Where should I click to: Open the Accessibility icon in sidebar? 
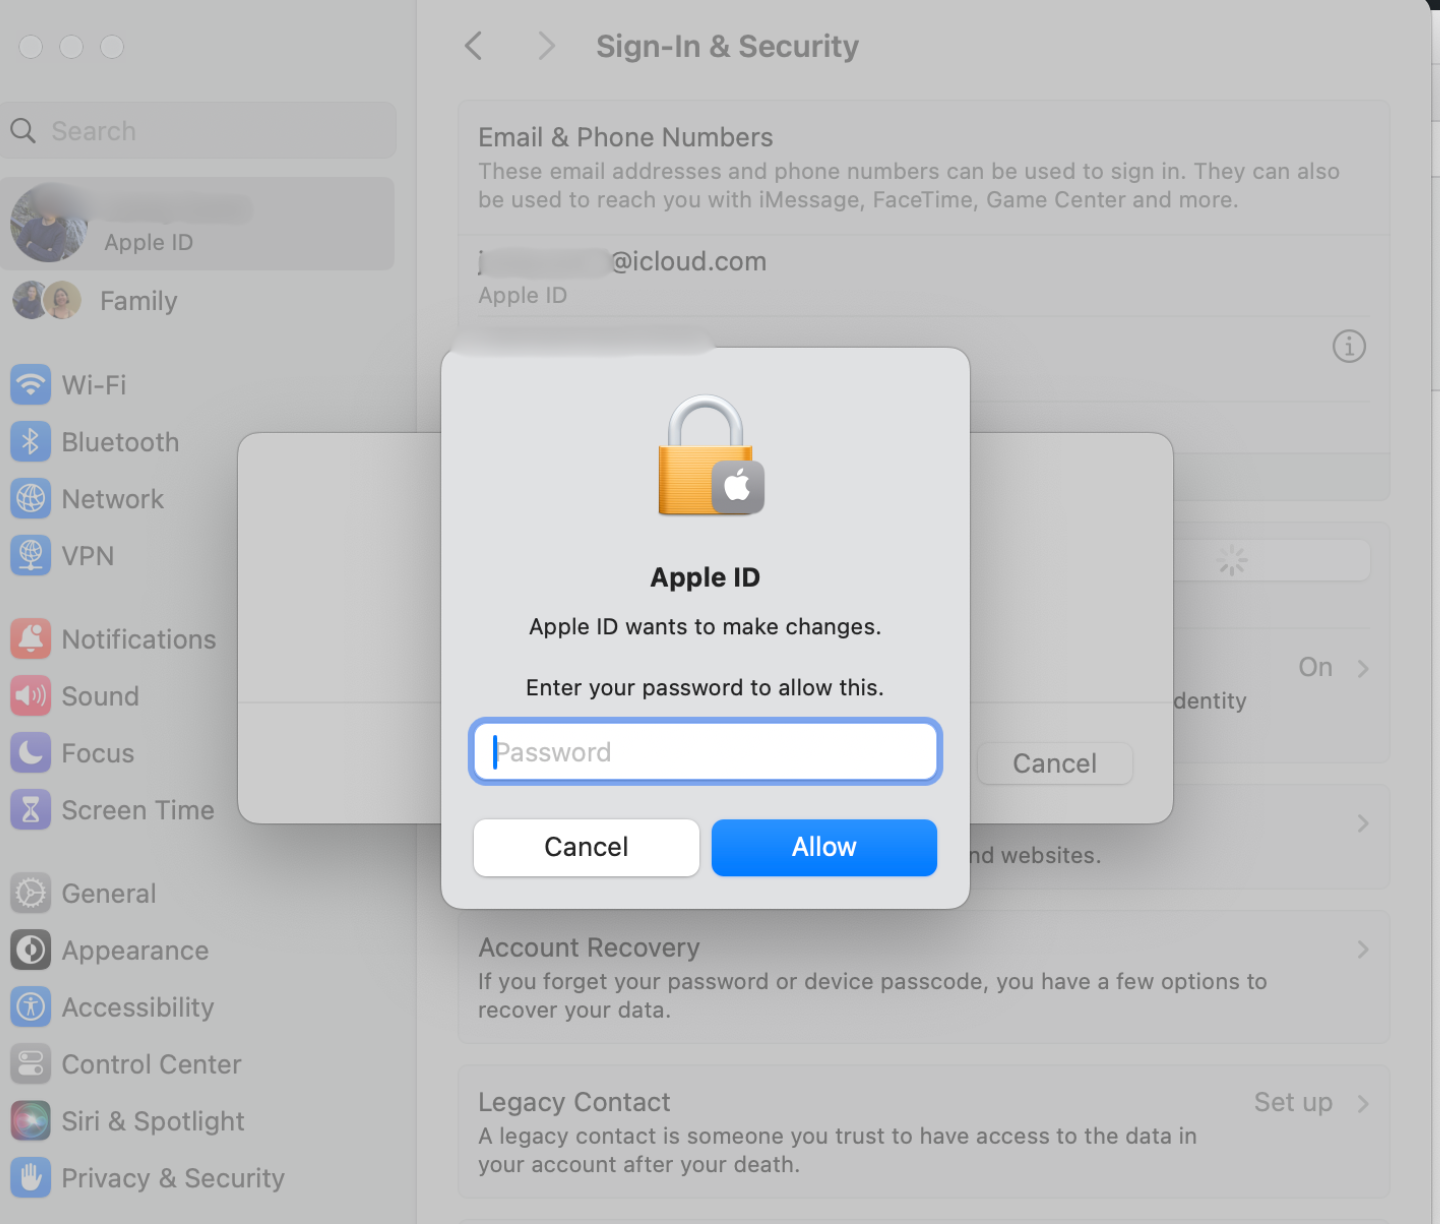(x=31, y=1007)
